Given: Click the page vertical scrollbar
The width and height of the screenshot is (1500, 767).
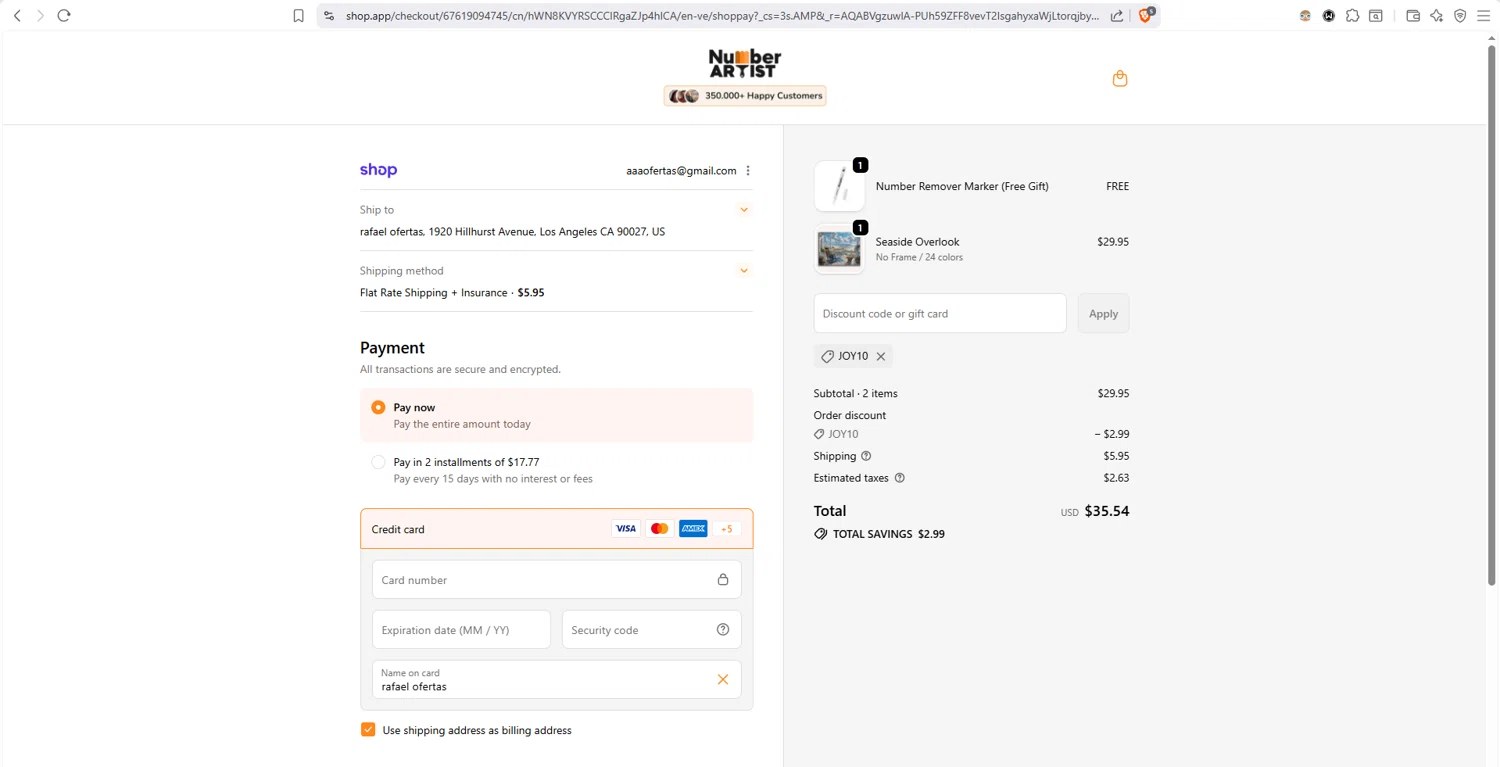Looking at the screenshot, I should 1491,315.
